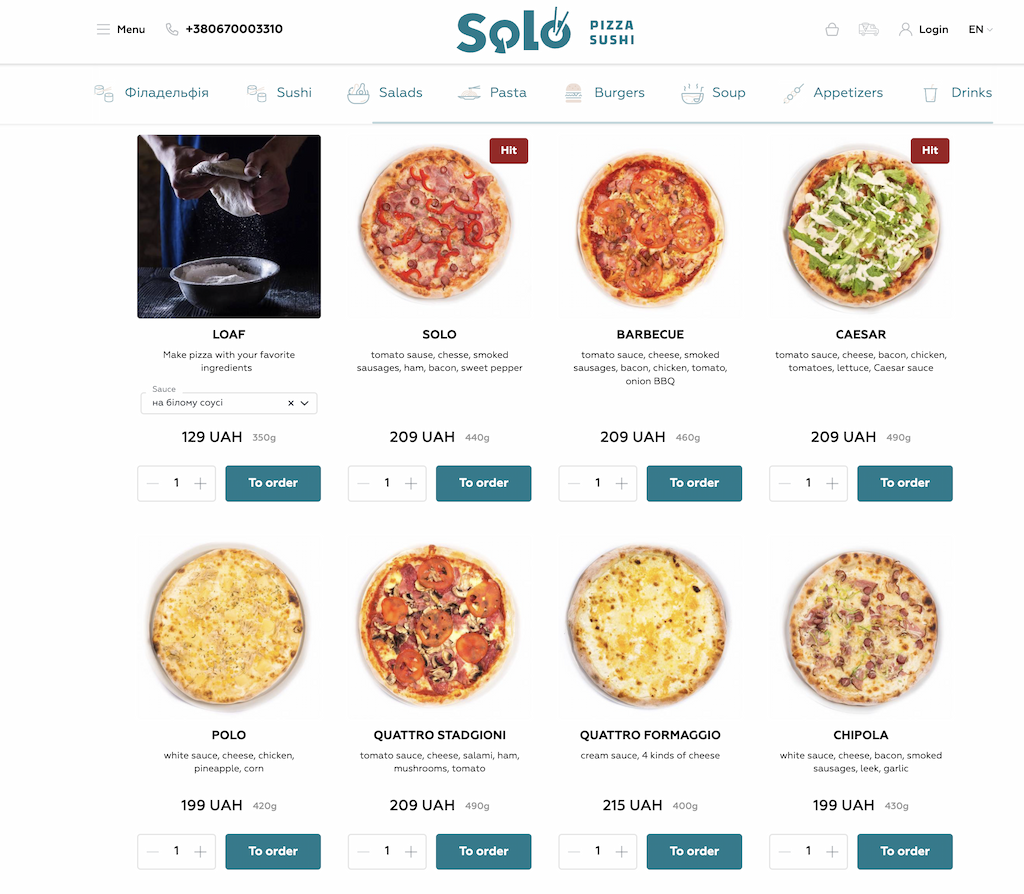Select the Soup bowl category icon
The height and width of the screenshot is (894, 1024).
tap(692, 93)
